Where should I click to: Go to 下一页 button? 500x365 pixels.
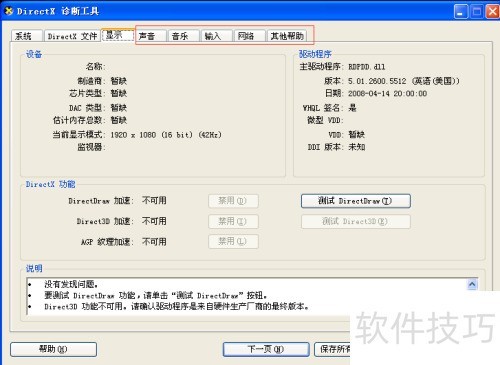(266, 349)
